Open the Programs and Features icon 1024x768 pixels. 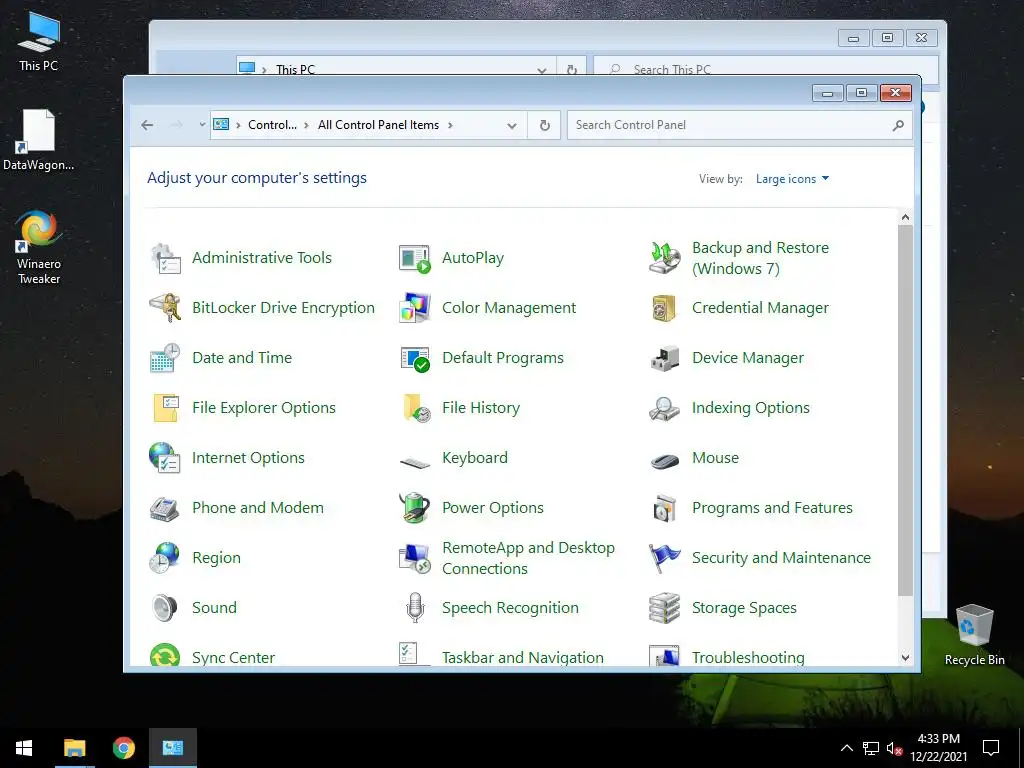coord(665,508)
